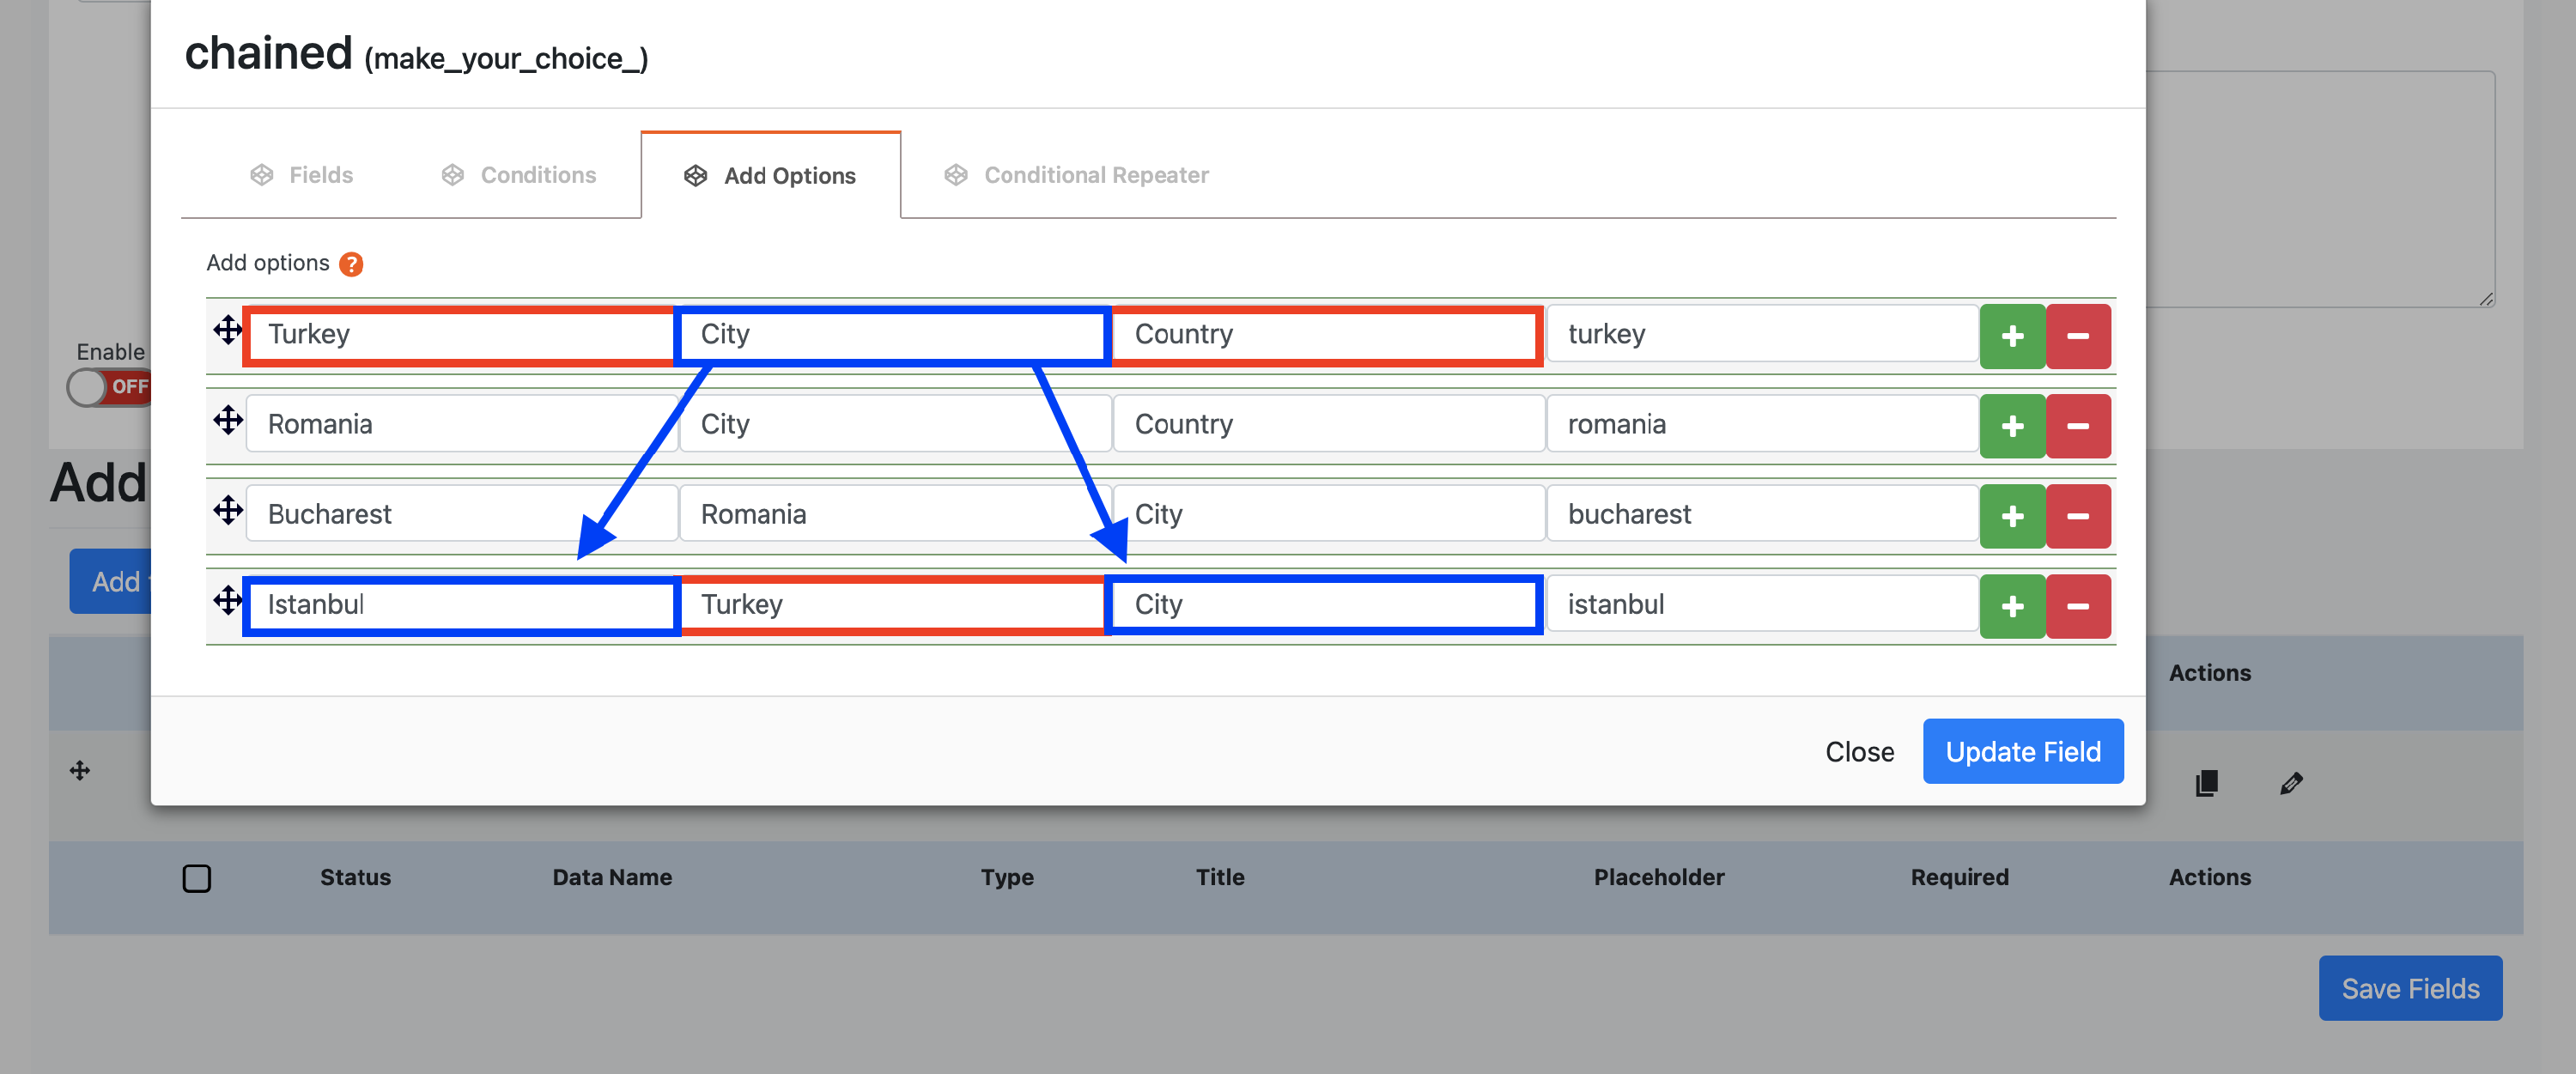Click the pencil edit icon in Actions
This screenshot has height=1074, width=2576.
click(2291, 783)
